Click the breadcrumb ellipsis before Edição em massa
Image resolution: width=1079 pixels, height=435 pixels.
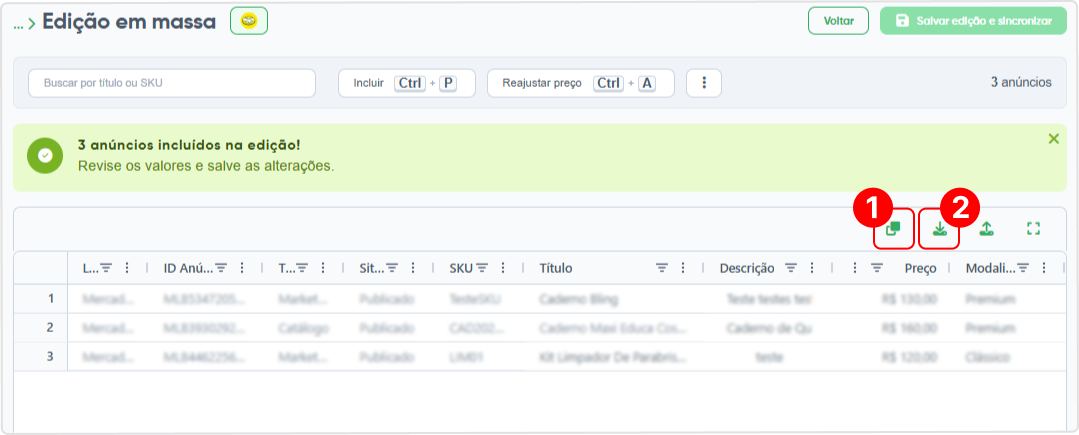click(x=19, y=23)
